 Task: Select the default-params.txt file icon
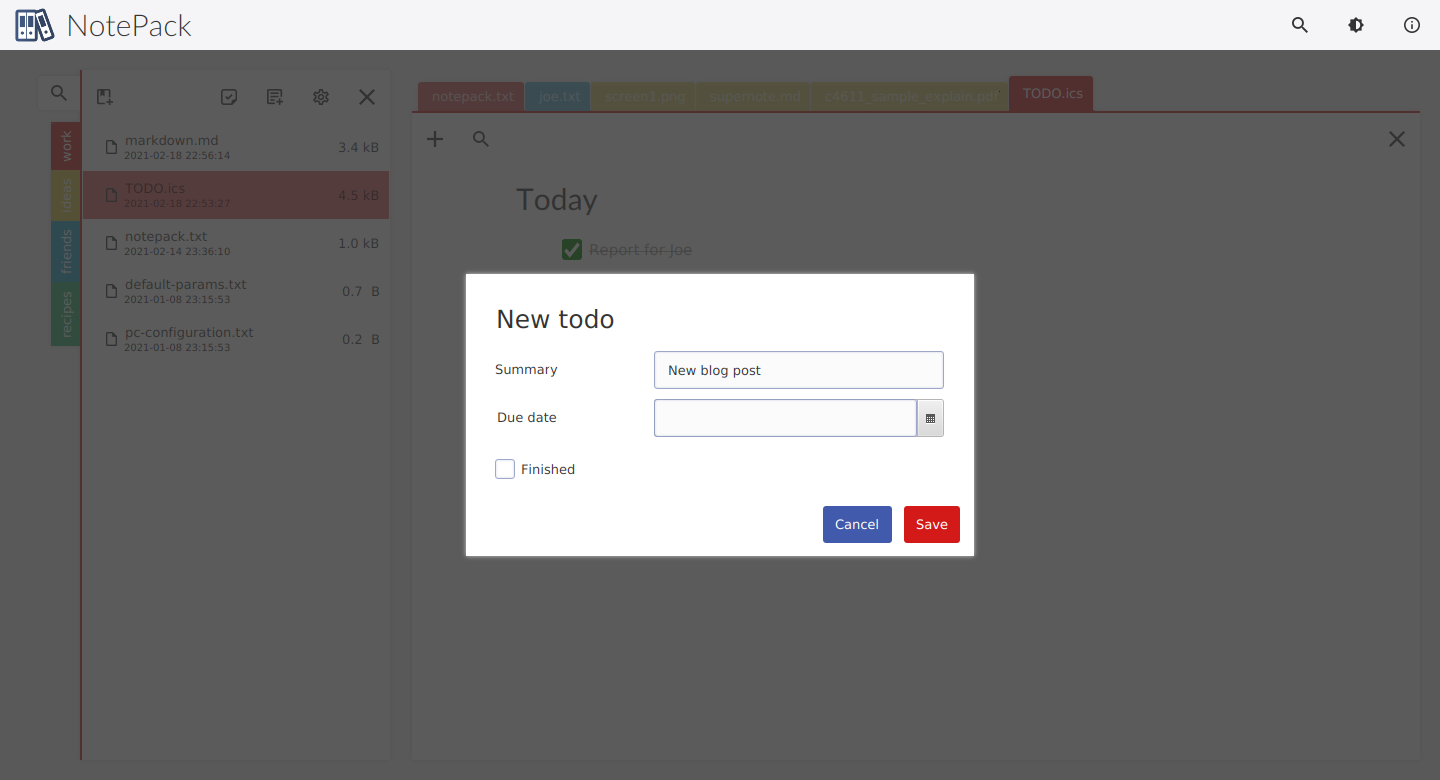coord(112,292)
